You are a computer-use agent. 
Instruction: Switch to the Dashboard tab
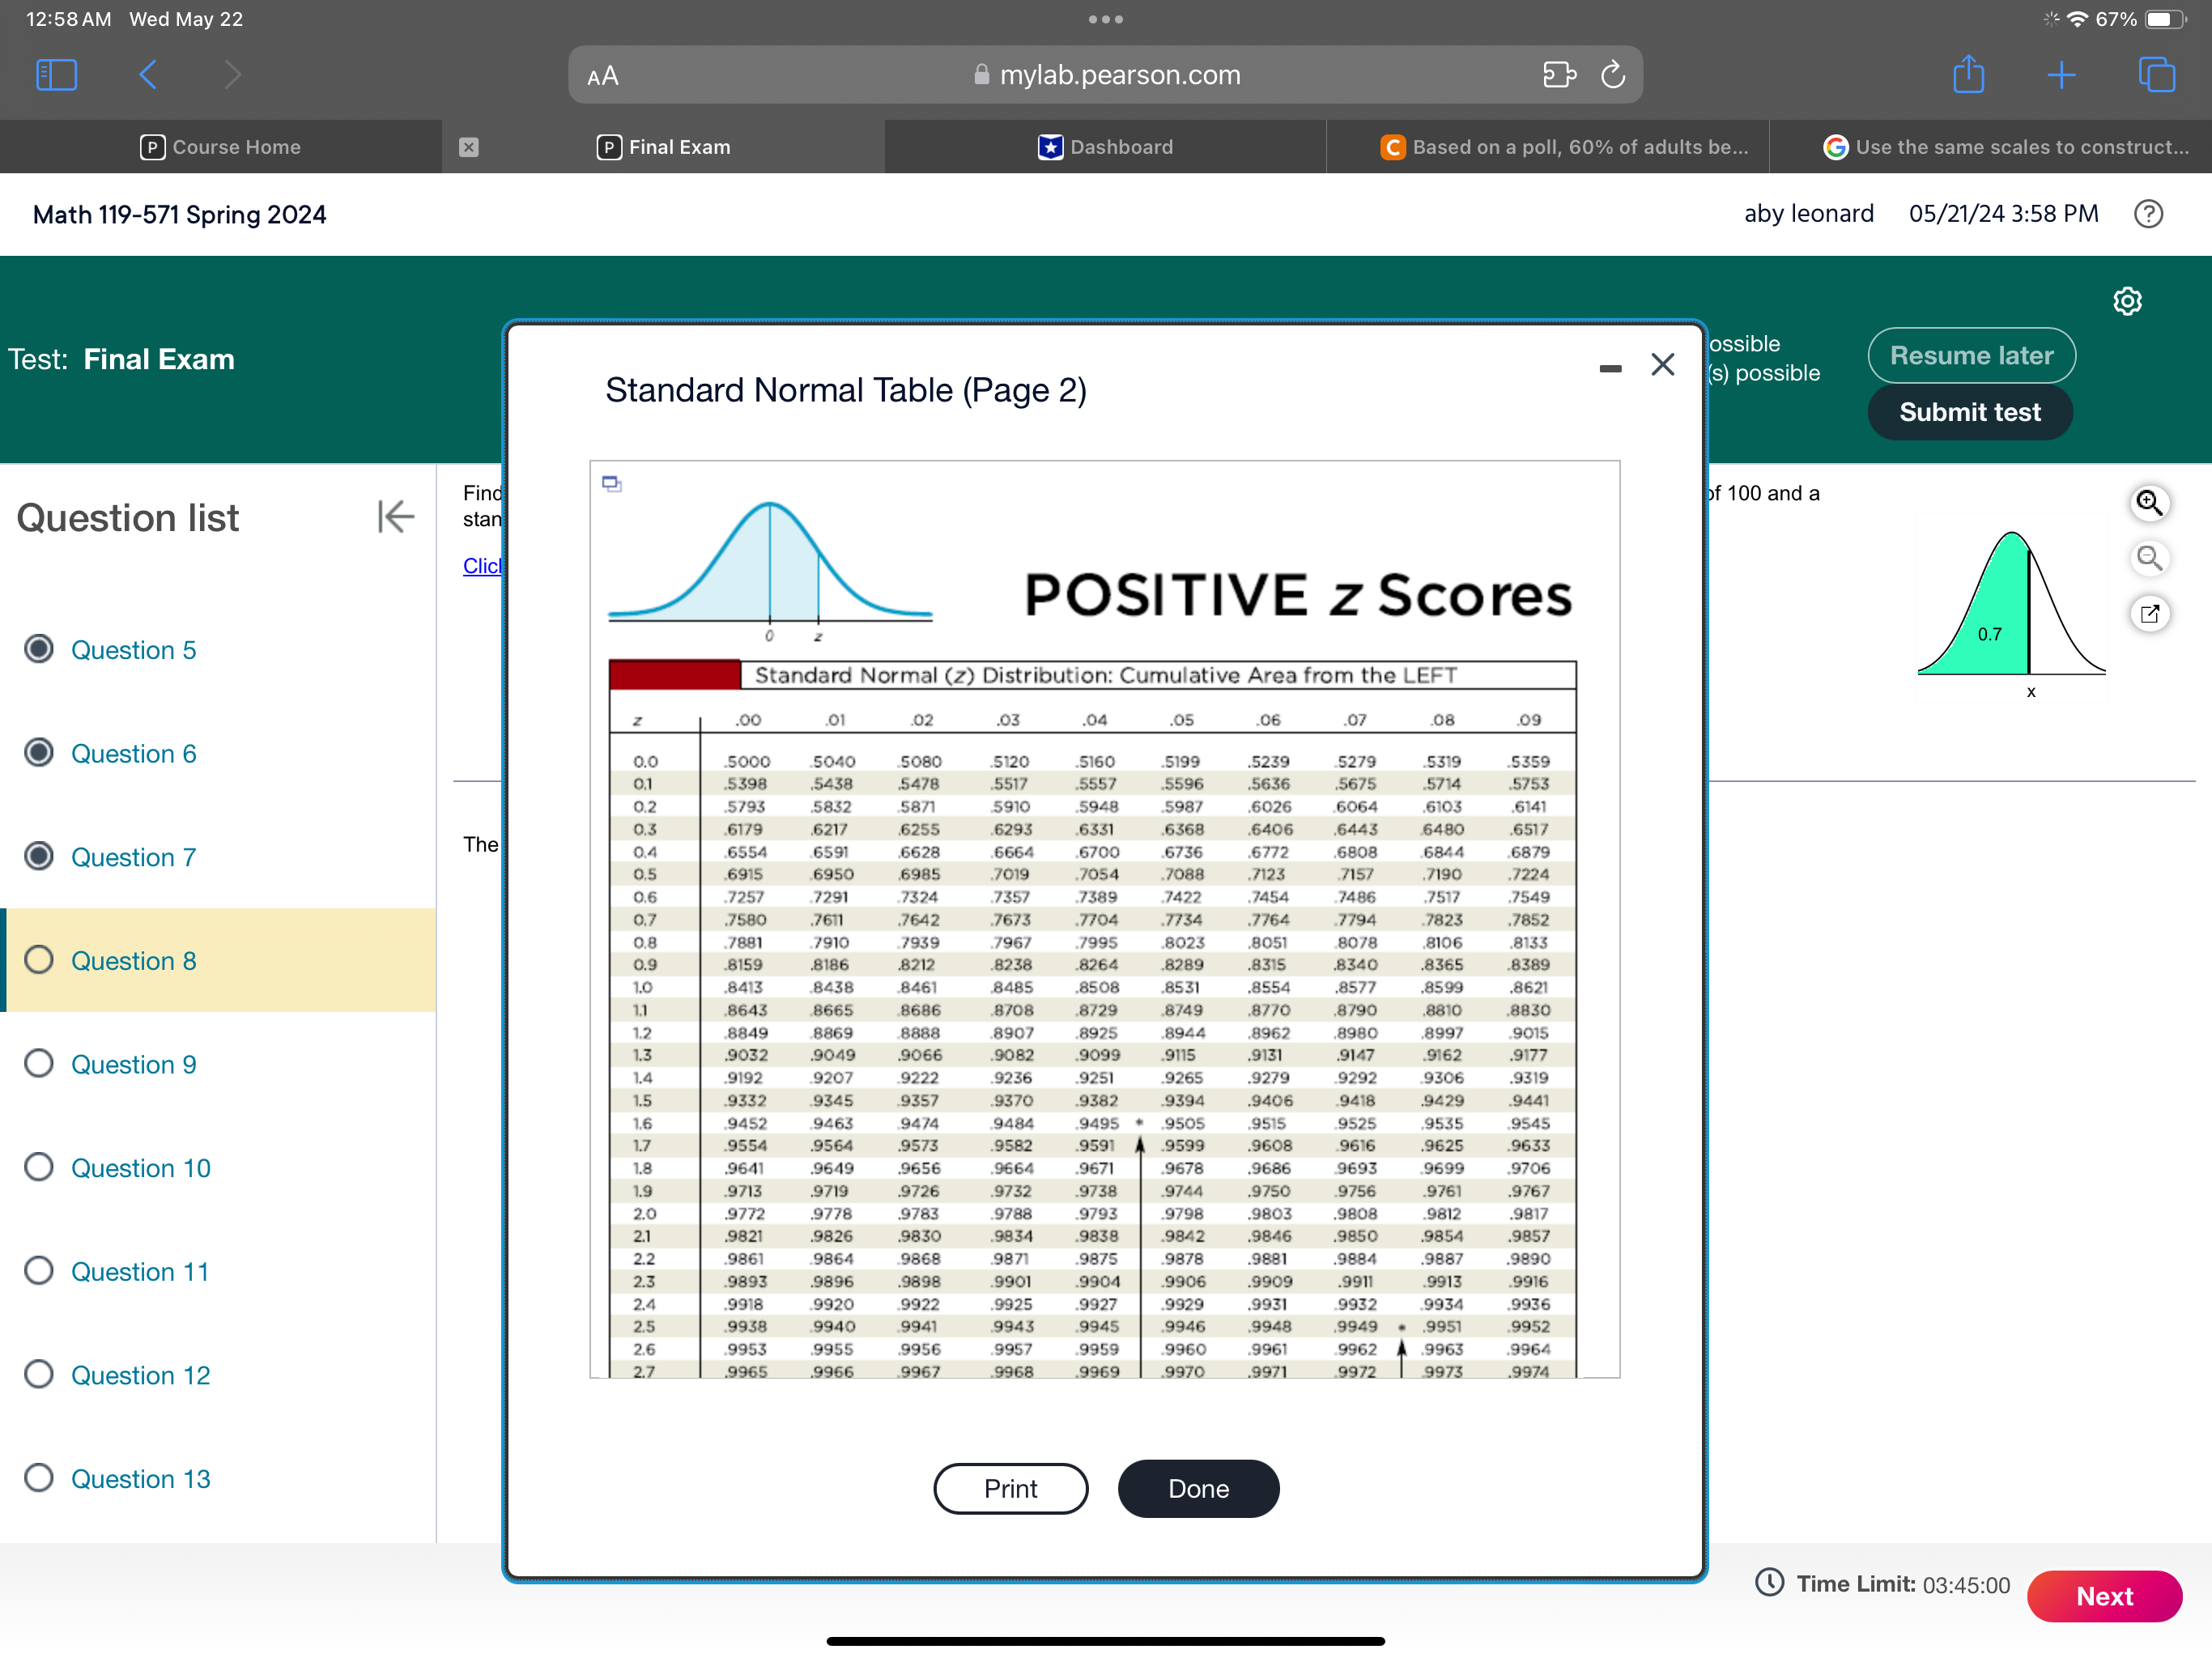coord(1105,147)
